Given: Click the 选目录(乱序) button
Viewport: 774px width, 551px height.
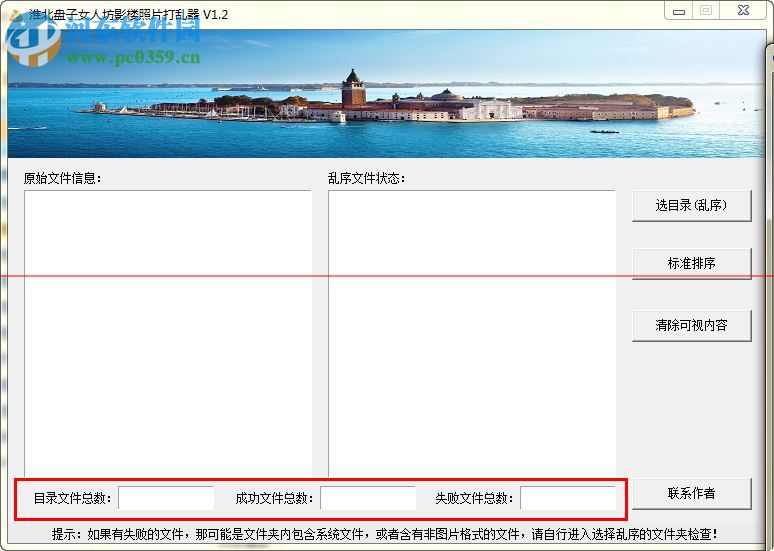Looking at the screenshot, I should tap(692, 205).
